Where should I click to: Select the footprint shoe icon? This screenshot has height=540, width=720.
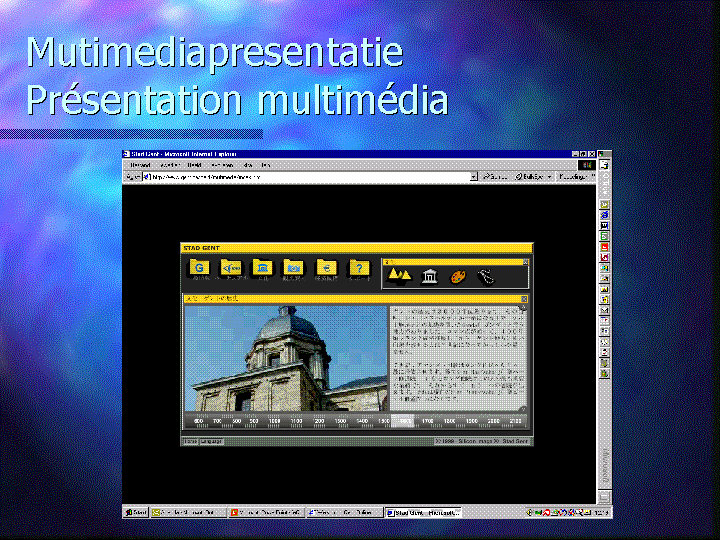click(487, 277)
